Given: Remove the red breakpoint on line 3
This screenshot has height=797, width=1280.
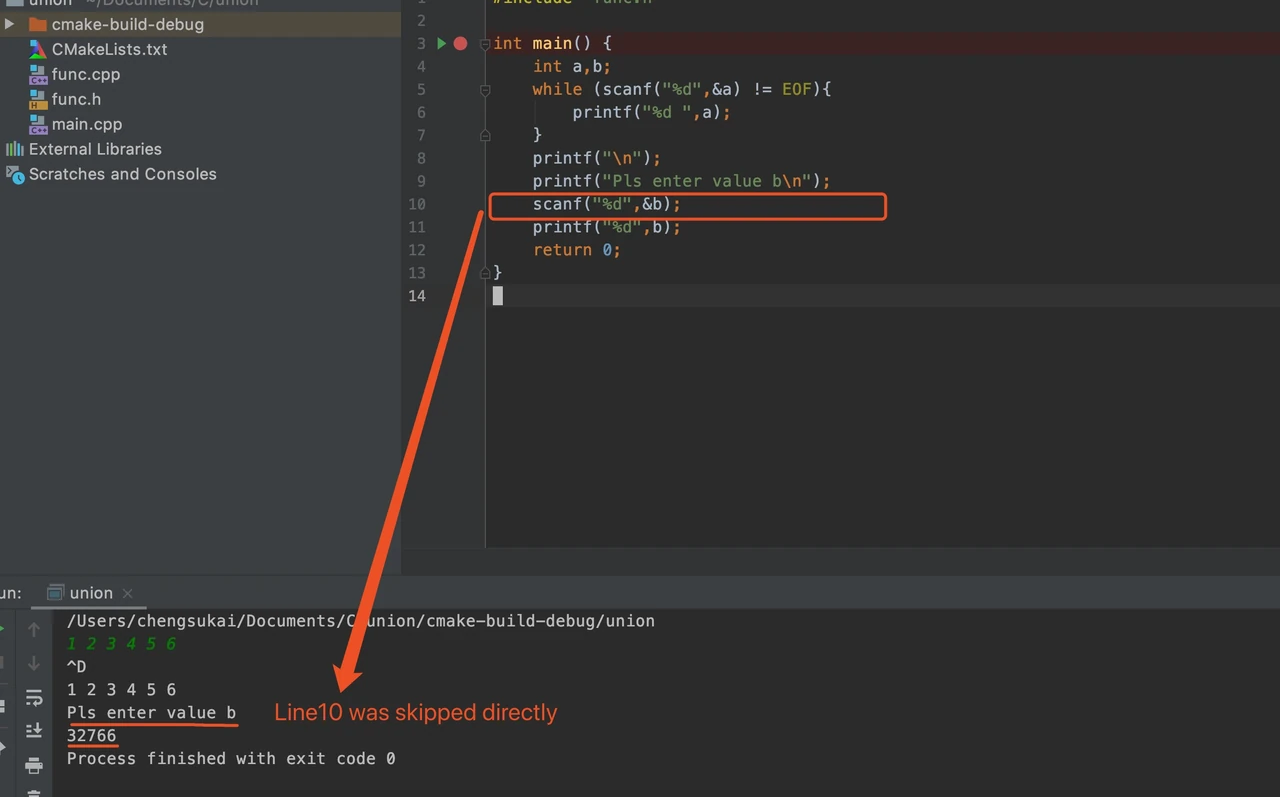Looking at the screenshot, I should tap(460, 43).
